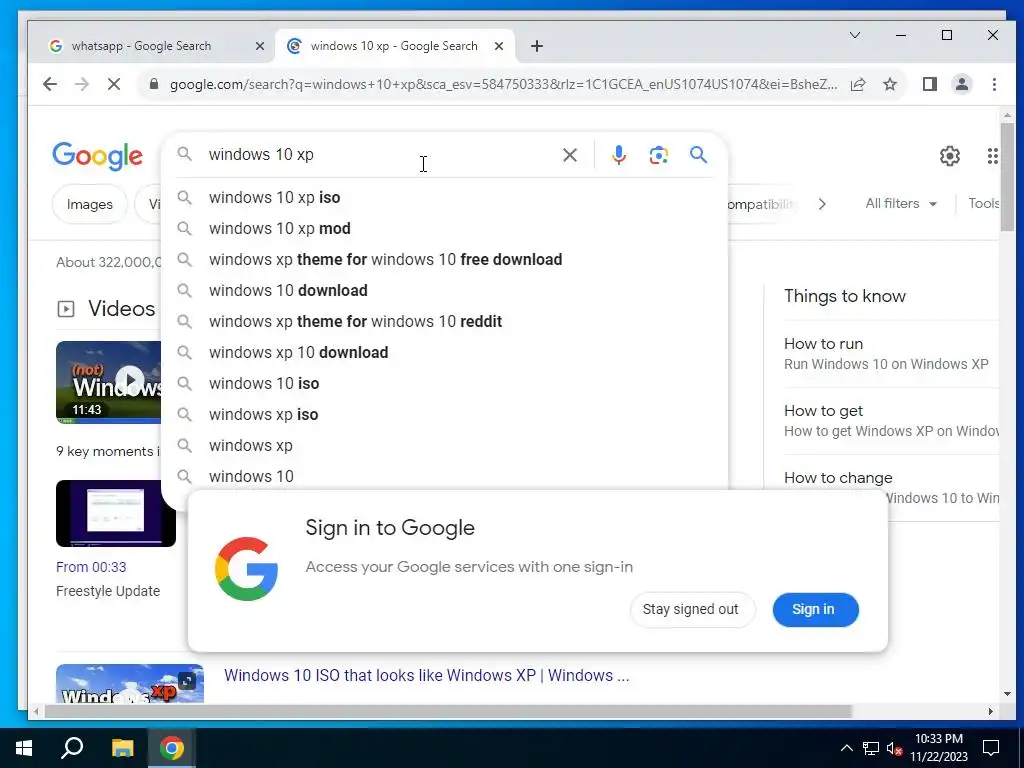Expand All filters dropdown

(901, 204)
